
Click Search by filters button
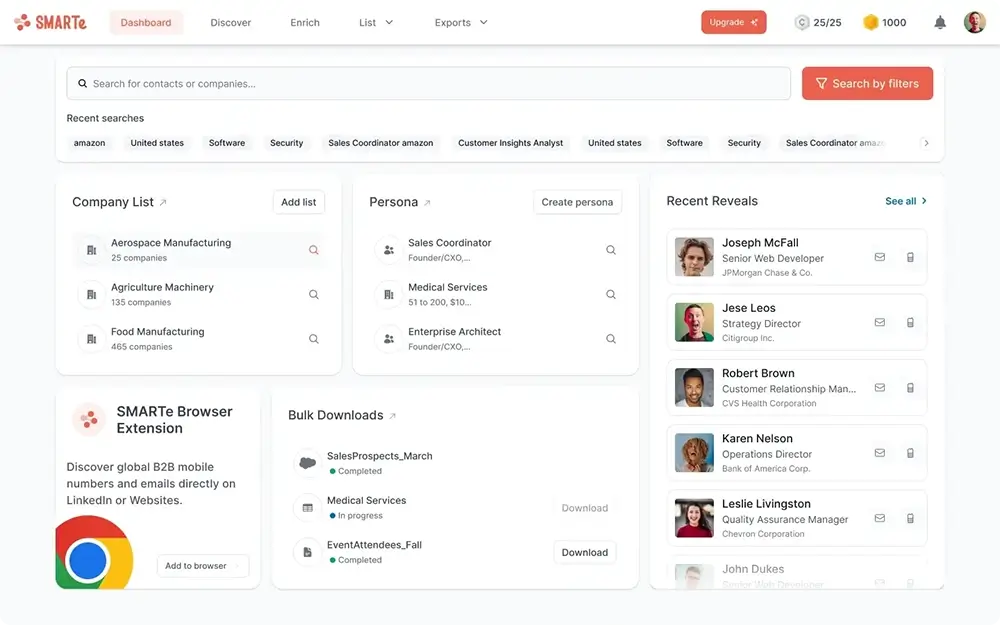pyautogui.click(x=867, y=84)
